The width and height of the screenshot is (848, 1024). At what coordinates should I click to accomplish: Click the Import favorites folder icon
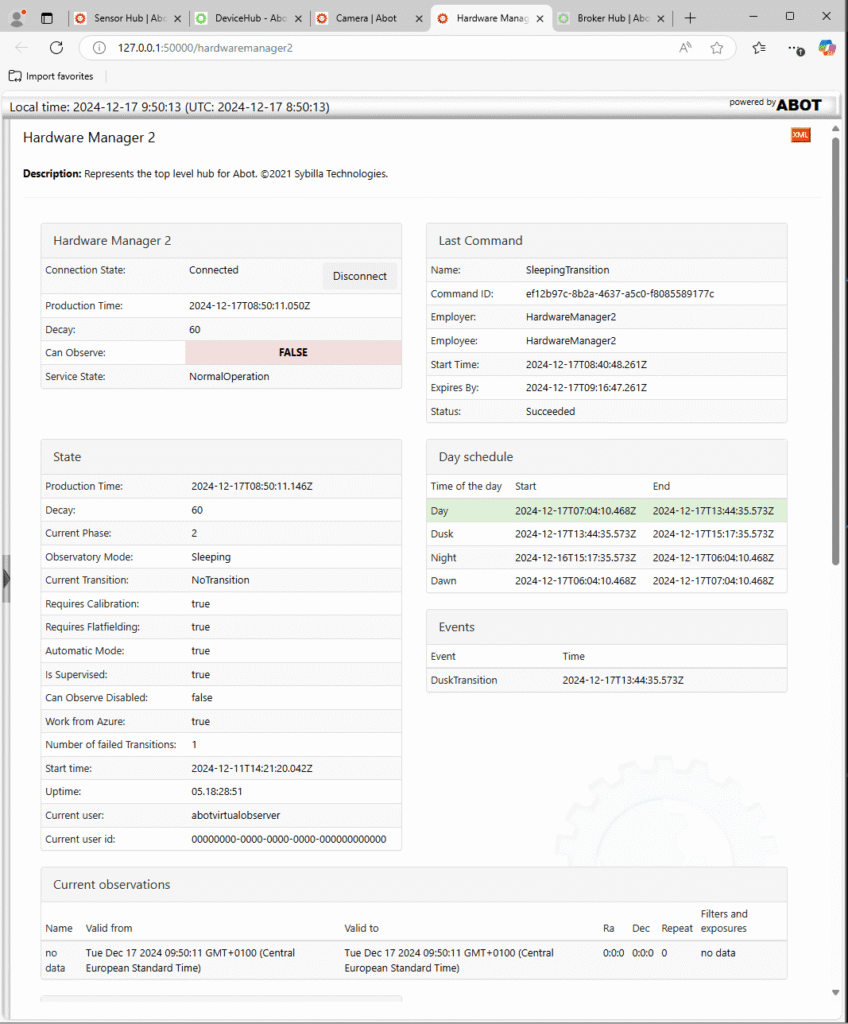(x=15, y=76)
